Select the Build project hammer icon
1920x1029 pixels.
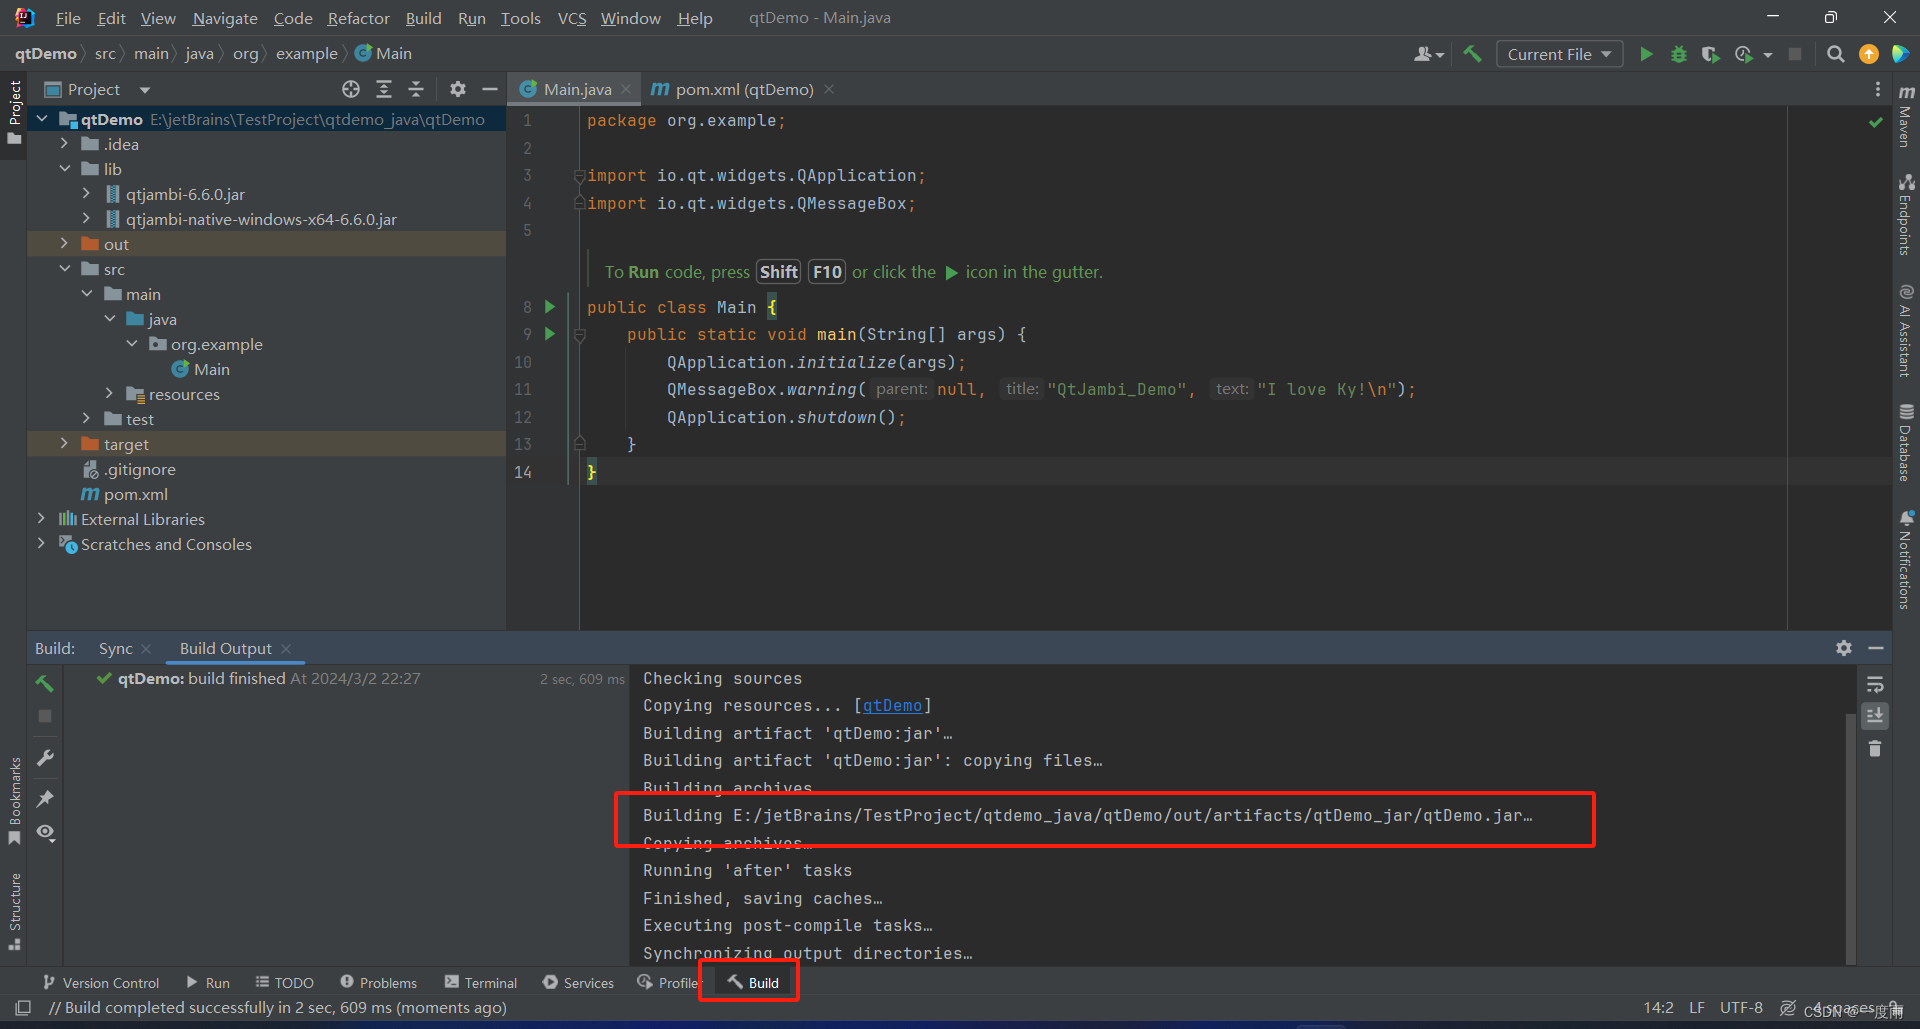(1472, 54)
